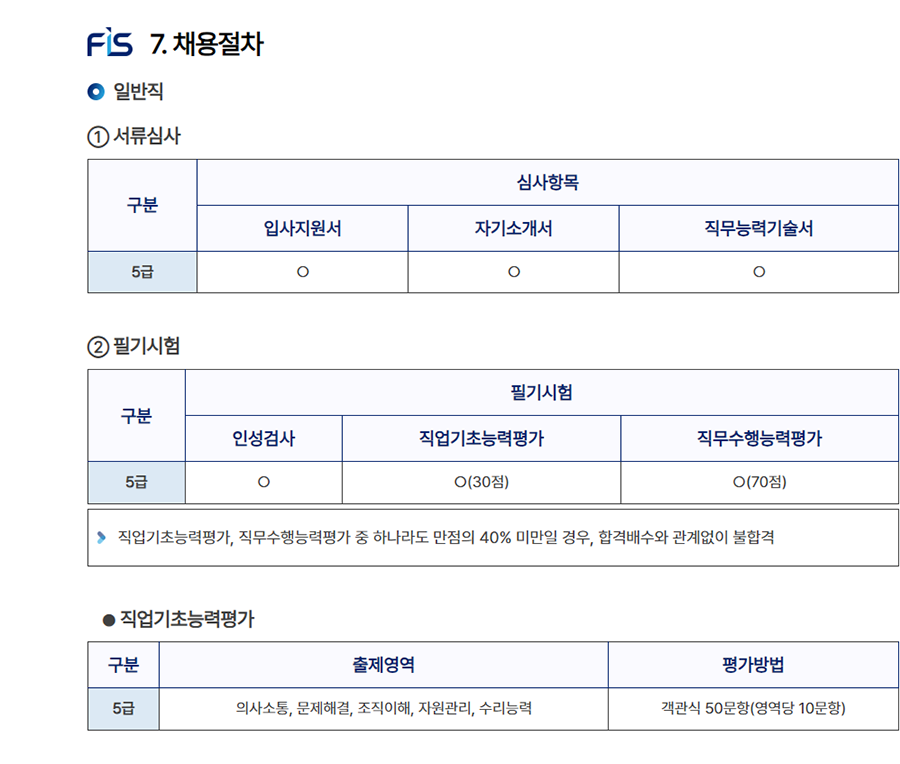Select the 5급 cell in 서류심사 table
Image resolution: width=900 pixels, height=764 pixels.
(x=142, y=272)
